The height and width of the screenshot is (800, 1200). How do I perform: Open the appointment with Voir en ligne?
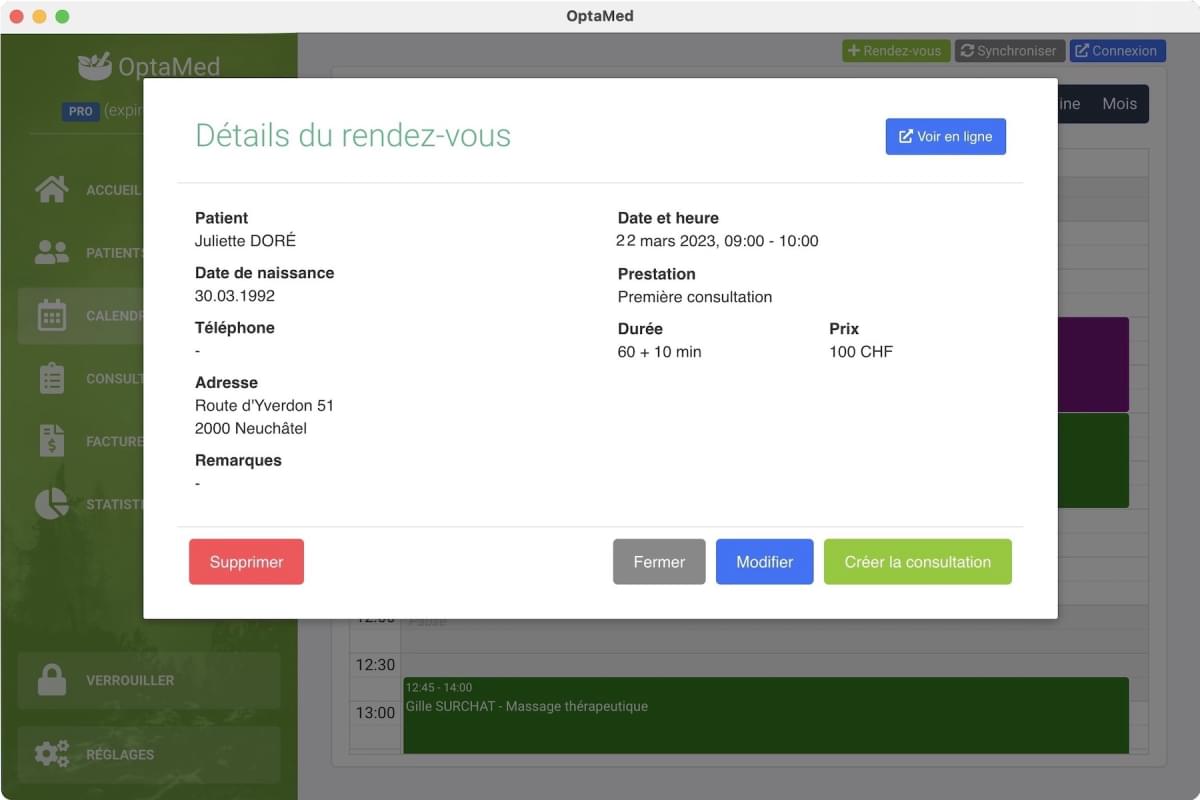point(945,136)
